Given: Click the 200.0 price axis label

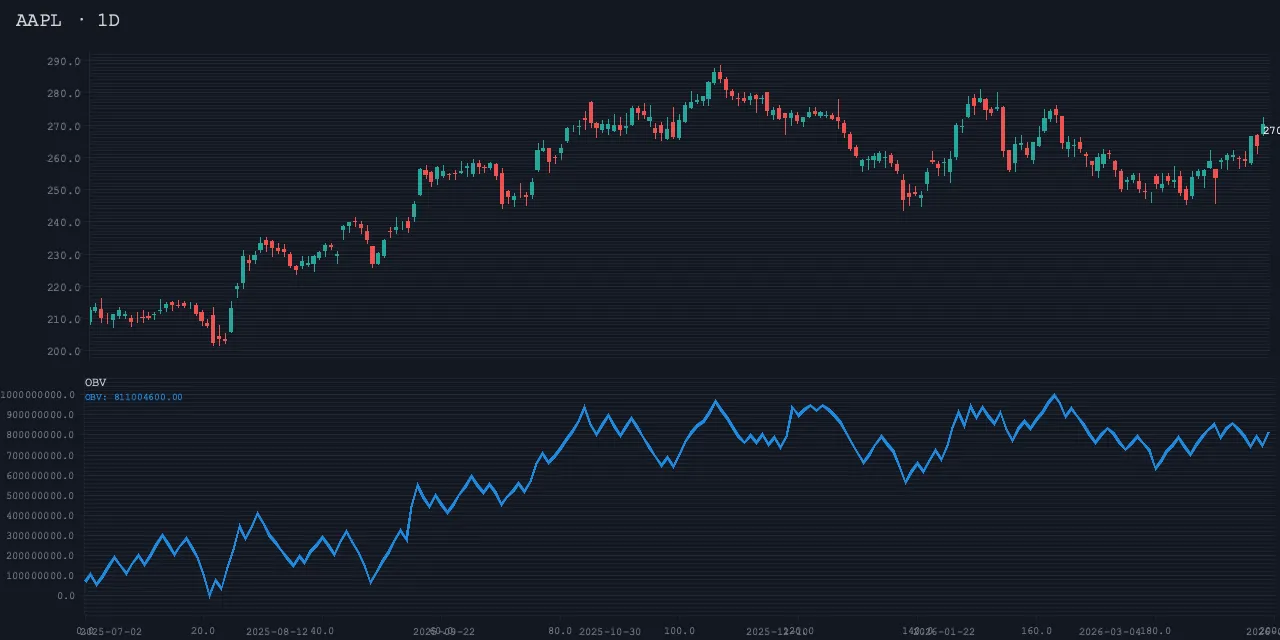Looking at the screenshot, I should point(63,352).
